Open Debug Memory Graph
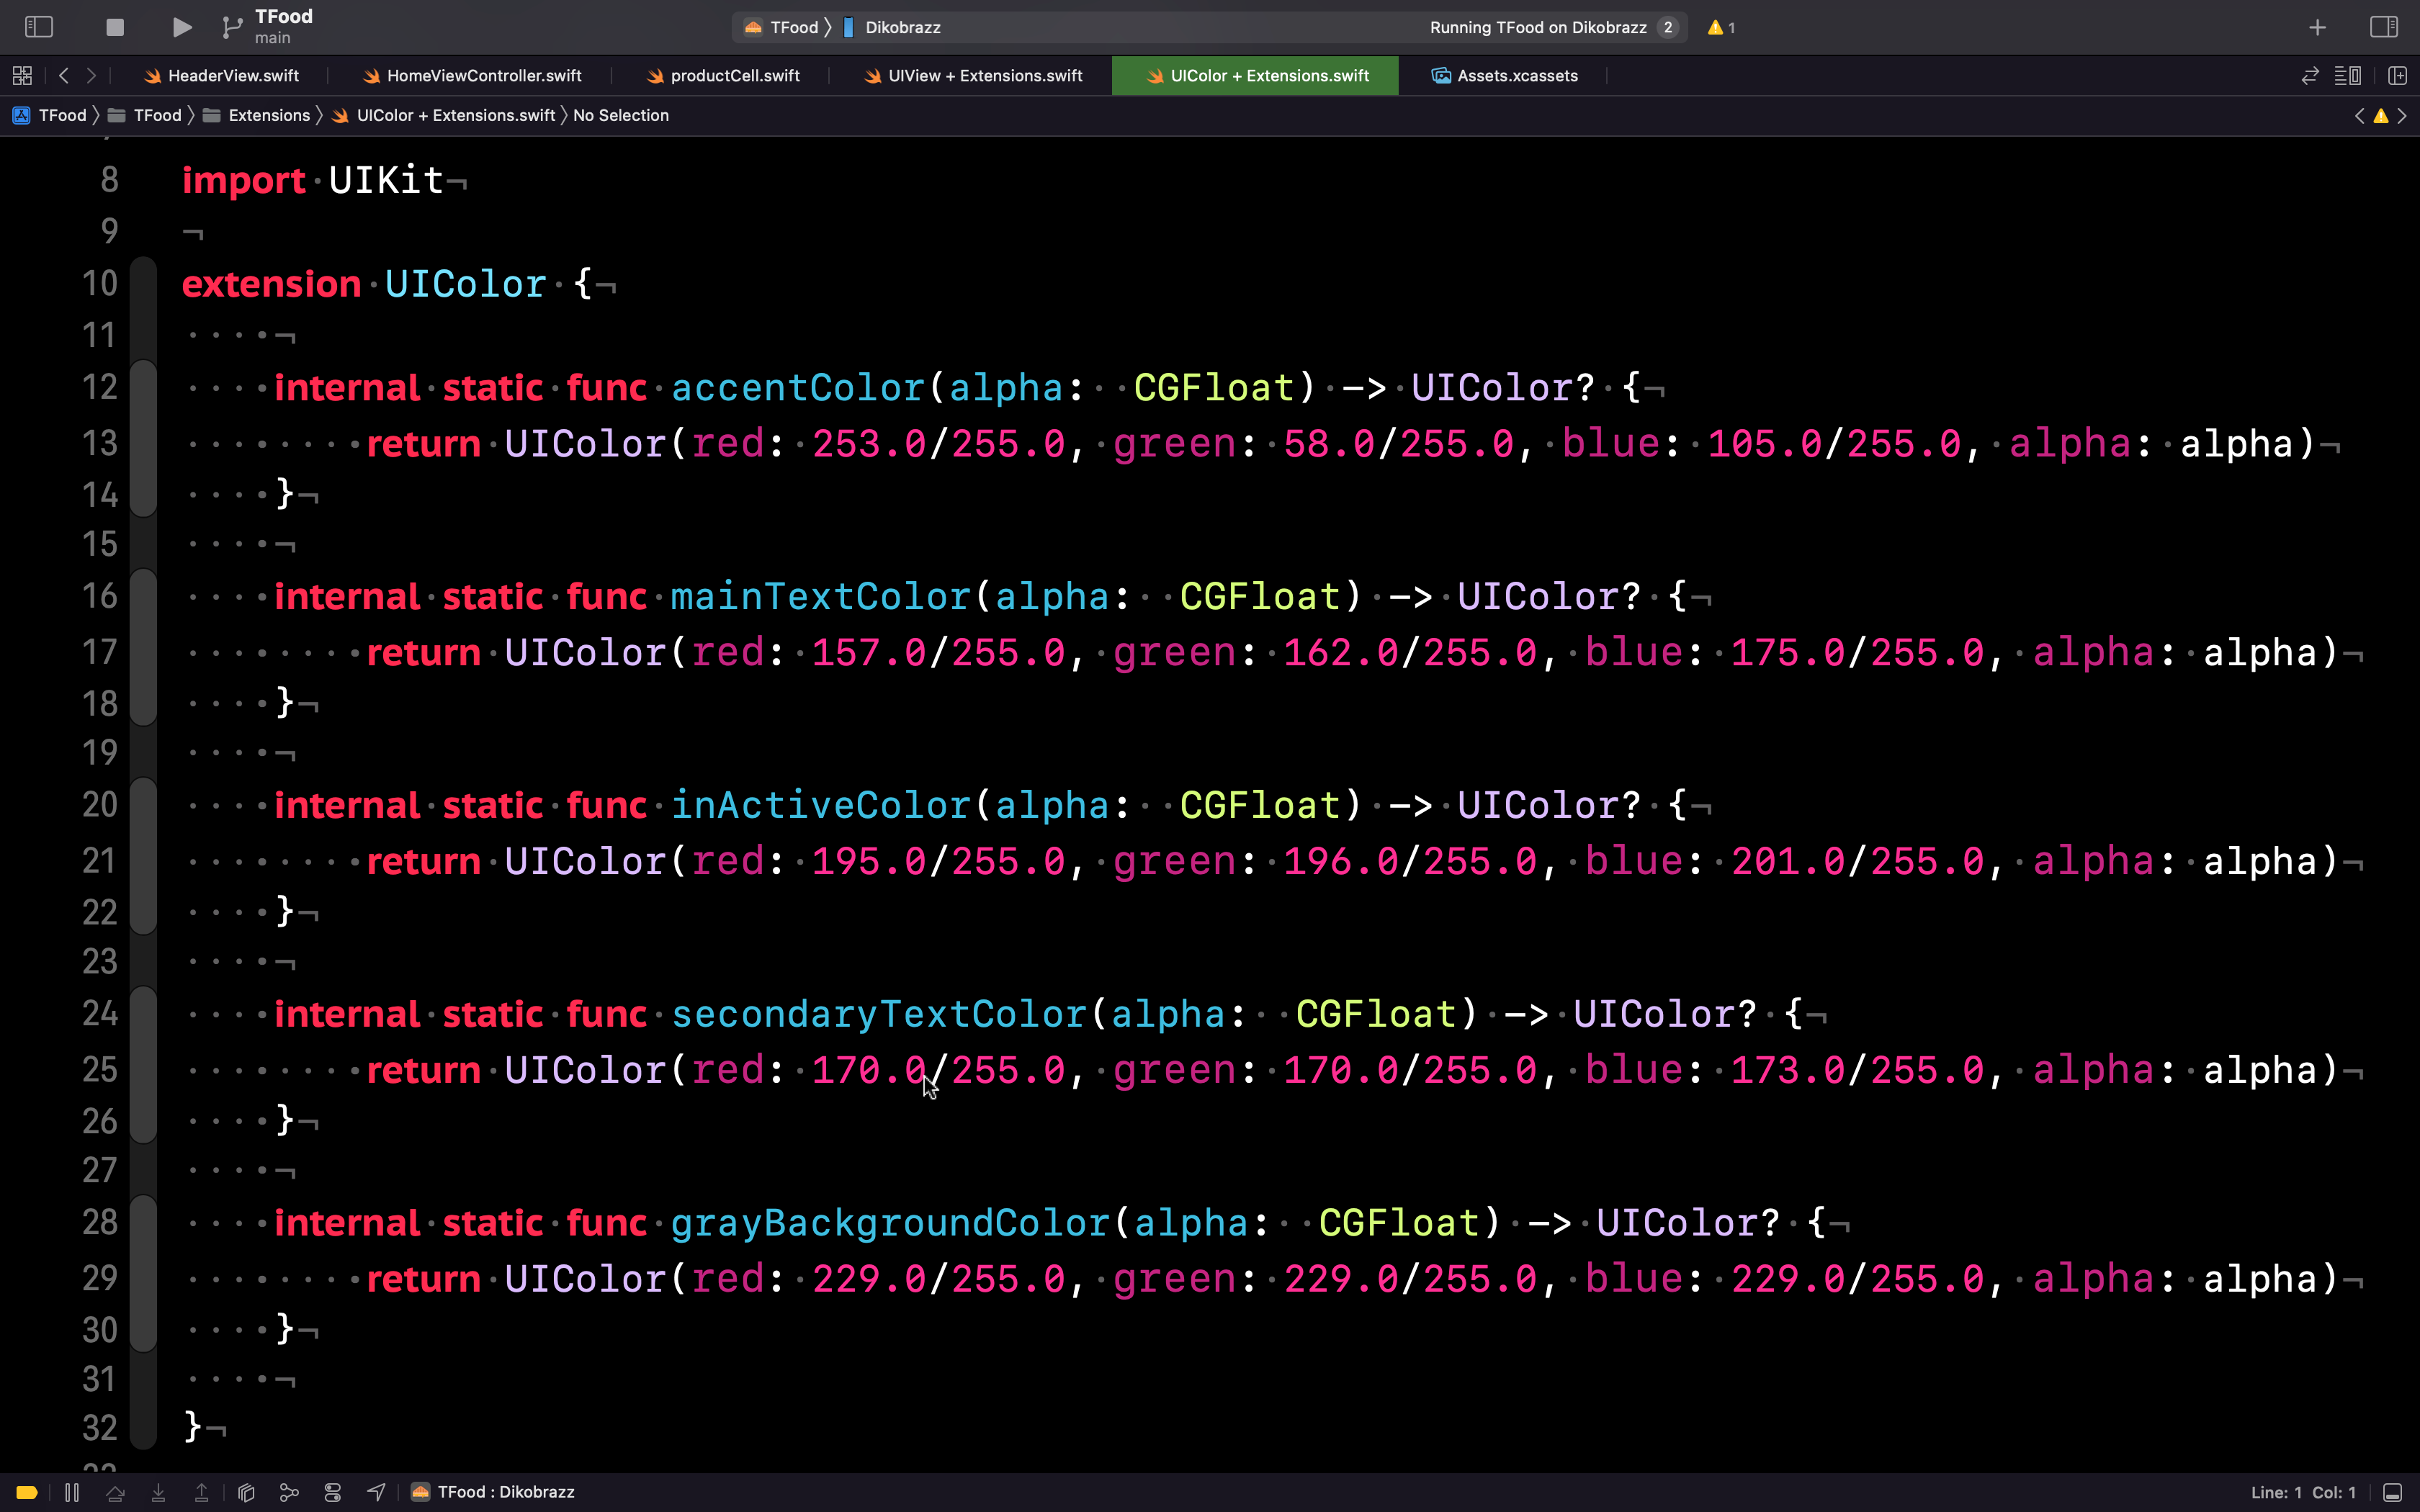Image resolution: width=2420 pixels, height=1512 pixels. tap(289, 1492)
